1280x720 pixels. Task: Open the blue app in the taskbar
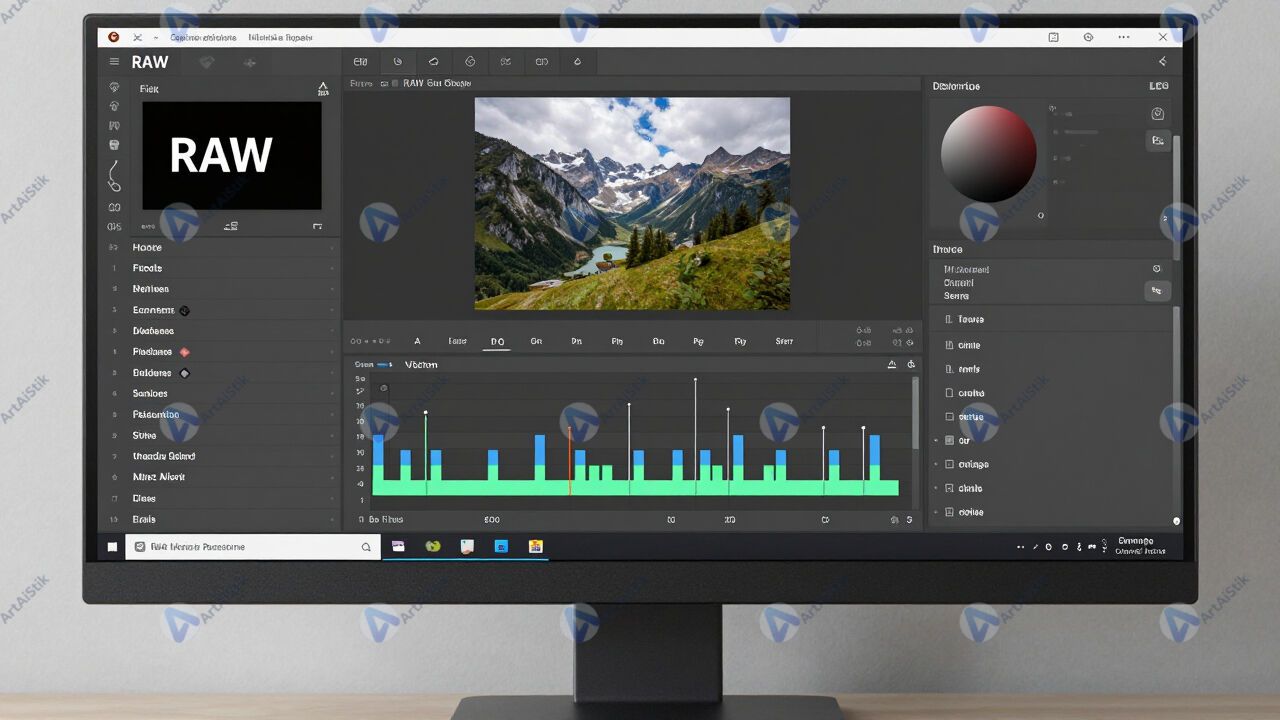point(501,546)
